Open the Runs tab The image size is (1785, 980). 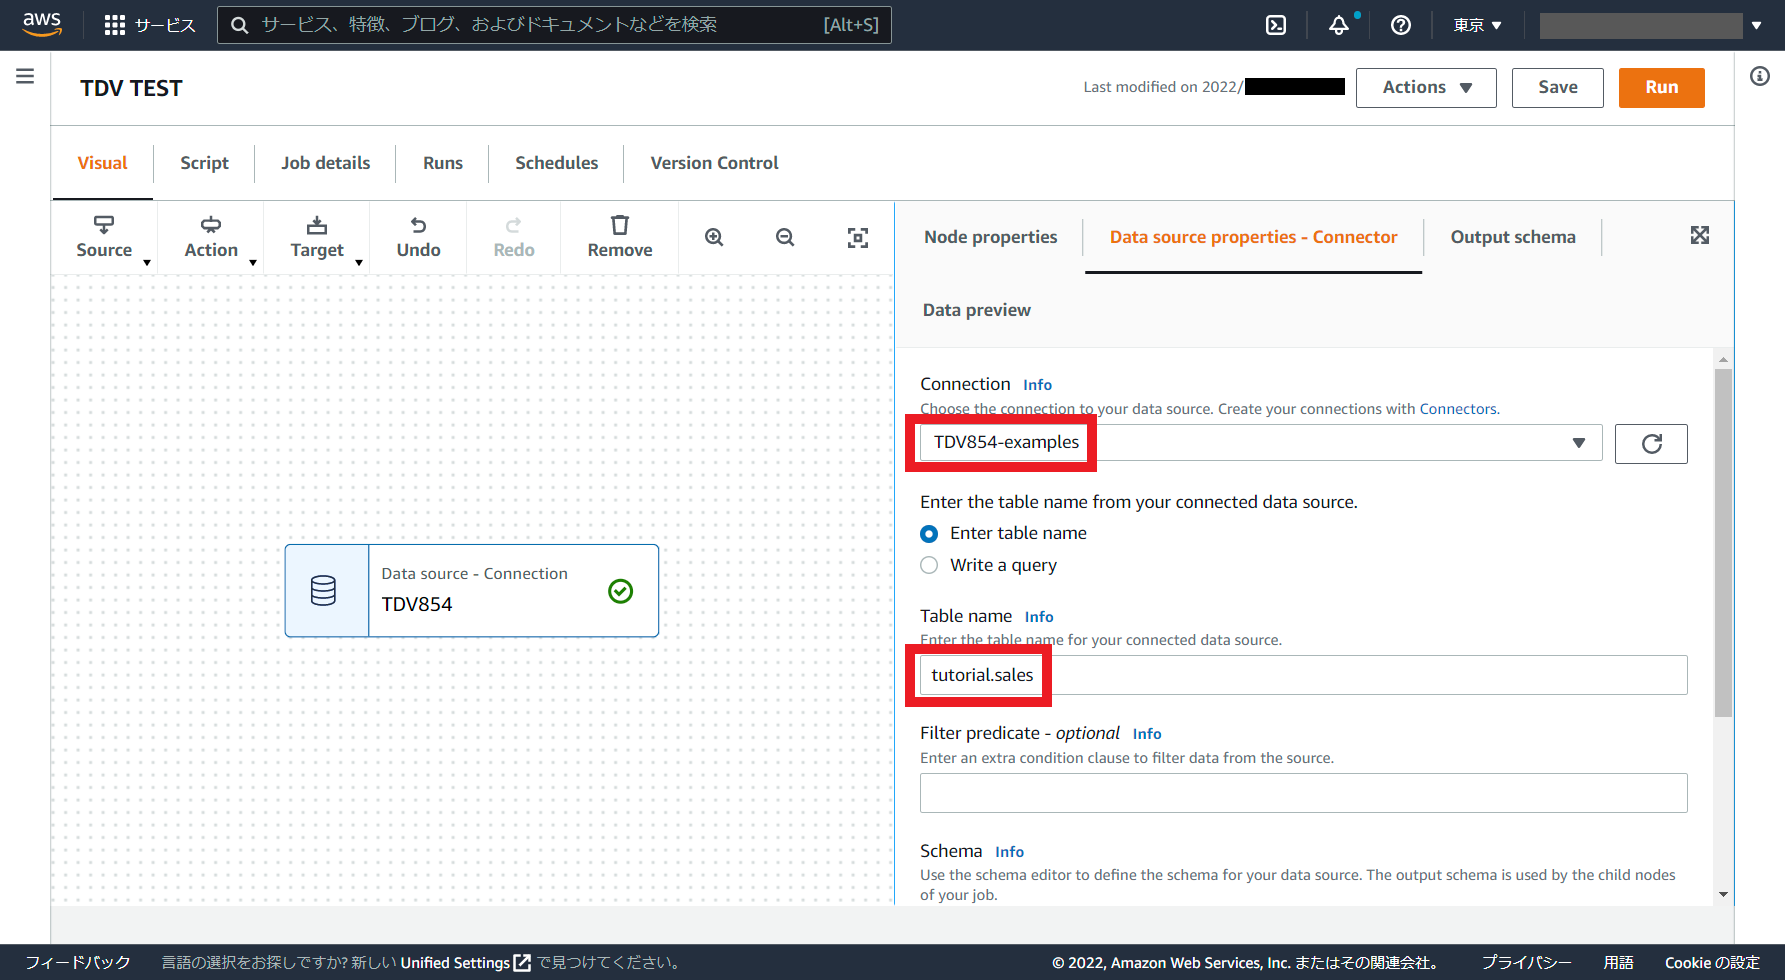[x=442, y=163]
